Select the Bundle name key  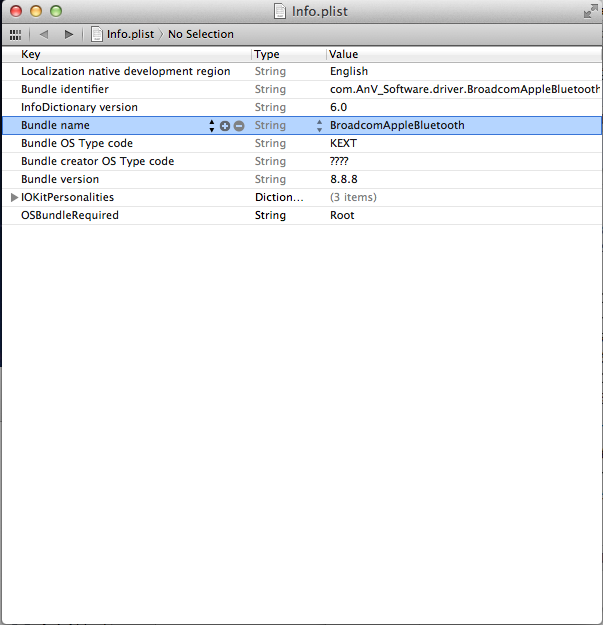click(x=55, y=125)
